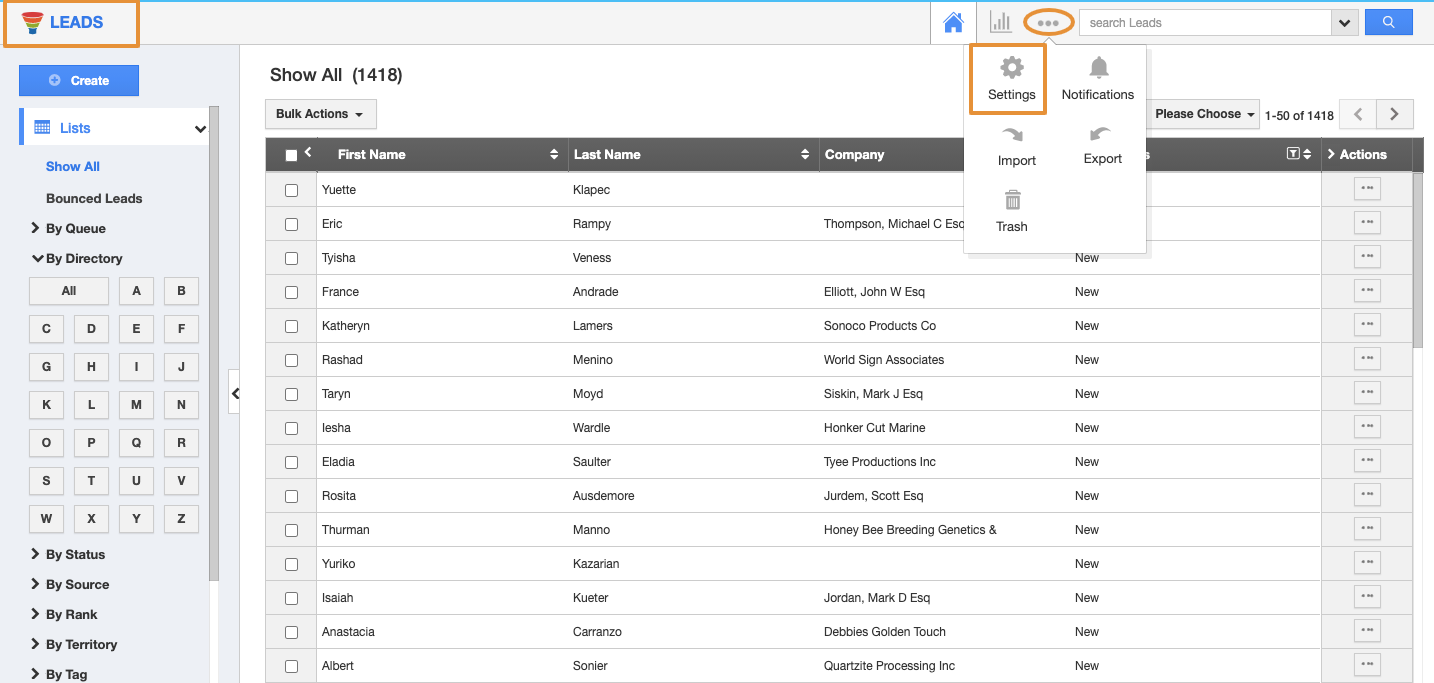Tick the checkbox beside Eric Rampy
The height and width of the screenshot is (683, 1434).
tap(291, 224)
